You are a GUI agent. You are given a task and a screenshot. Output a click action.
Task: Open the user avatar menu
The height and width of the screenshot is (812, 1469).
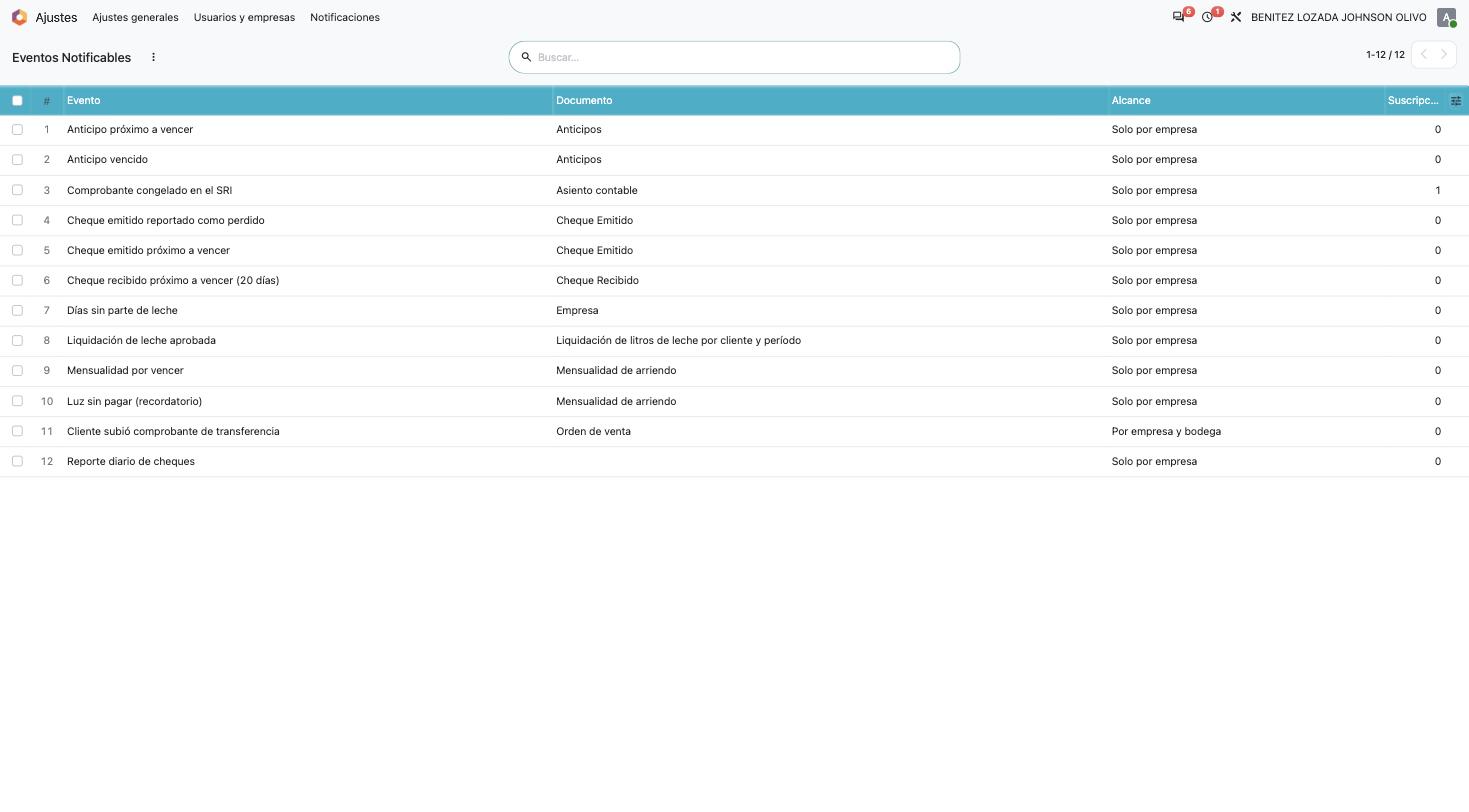pos(1446,17)
